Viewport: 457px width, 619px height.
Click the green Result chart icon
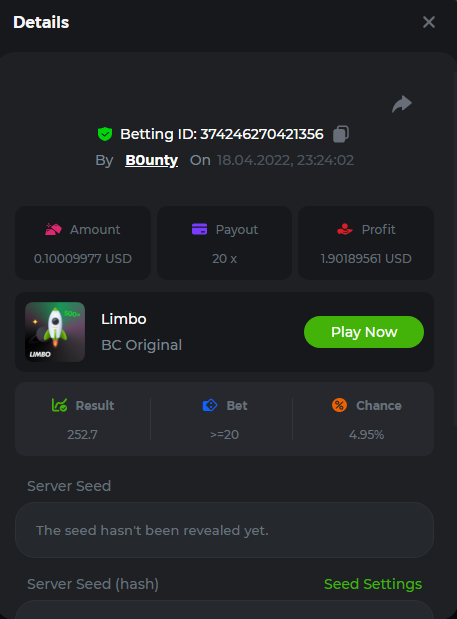coord(60,405)
